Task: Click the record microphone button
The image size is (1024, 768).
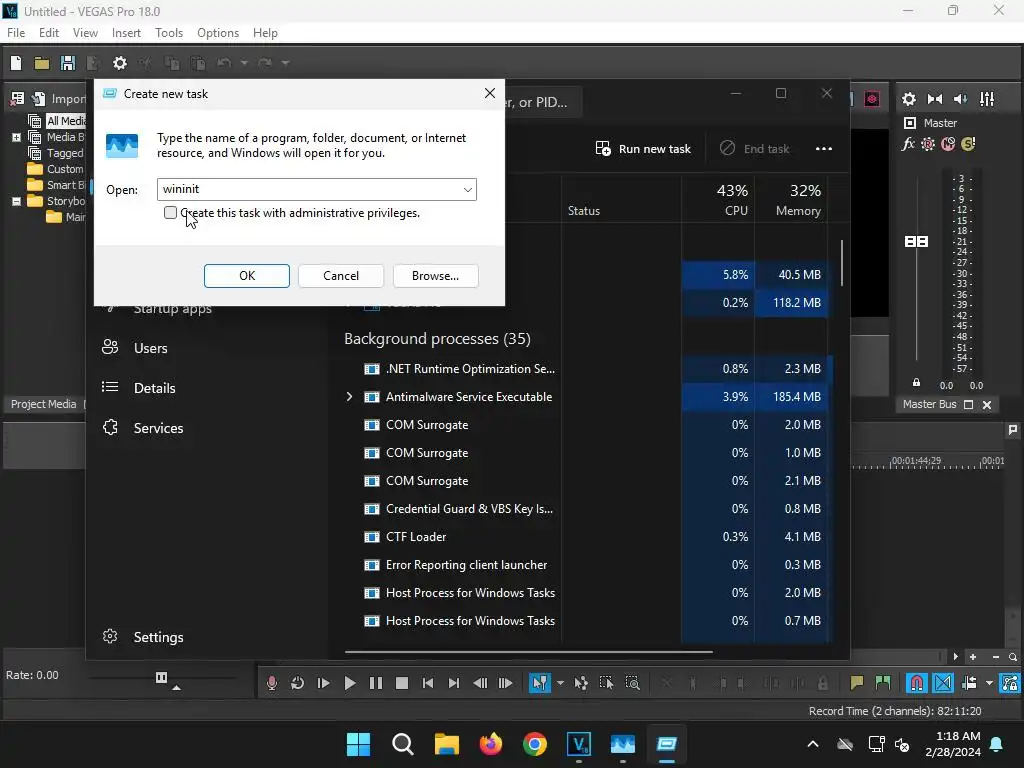Action: tap(272, 683)
